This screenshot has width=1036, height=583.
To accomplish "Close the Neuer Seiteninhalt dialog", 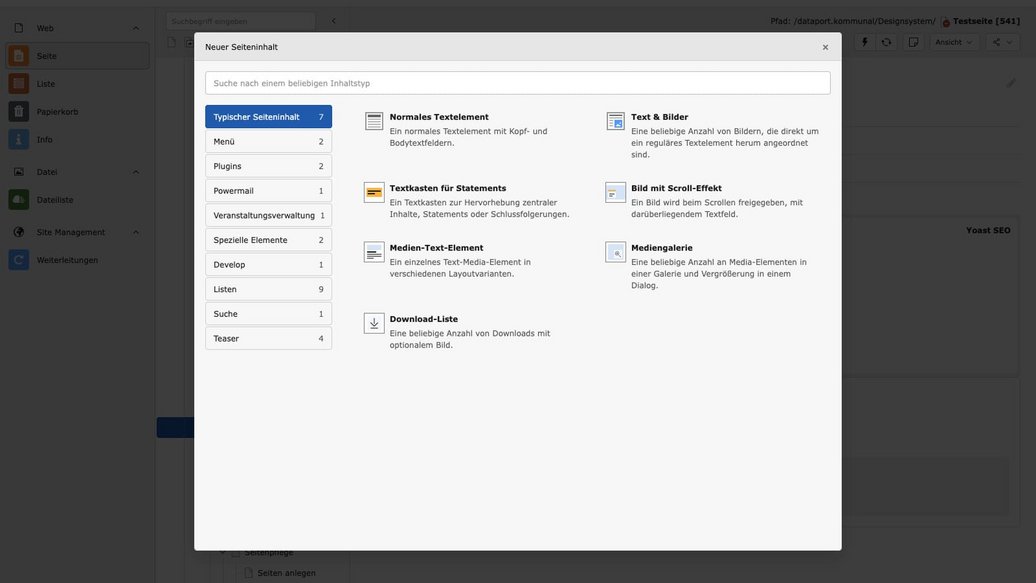I will coord(825,47).
